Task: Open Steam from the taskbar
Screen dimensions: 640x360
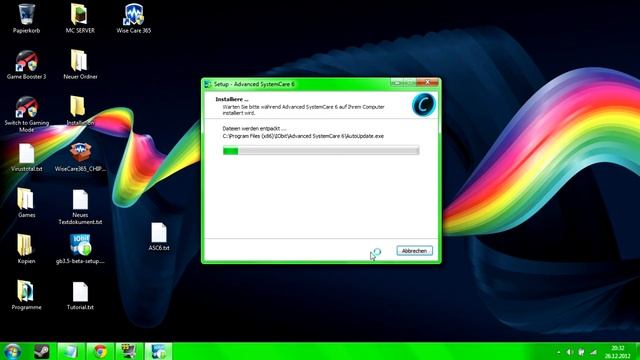Action: point(41,351)
